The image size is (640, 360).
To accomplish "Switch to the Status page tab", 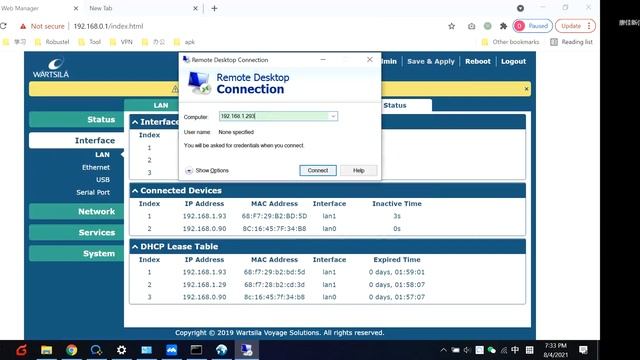I will coord(395,105).
